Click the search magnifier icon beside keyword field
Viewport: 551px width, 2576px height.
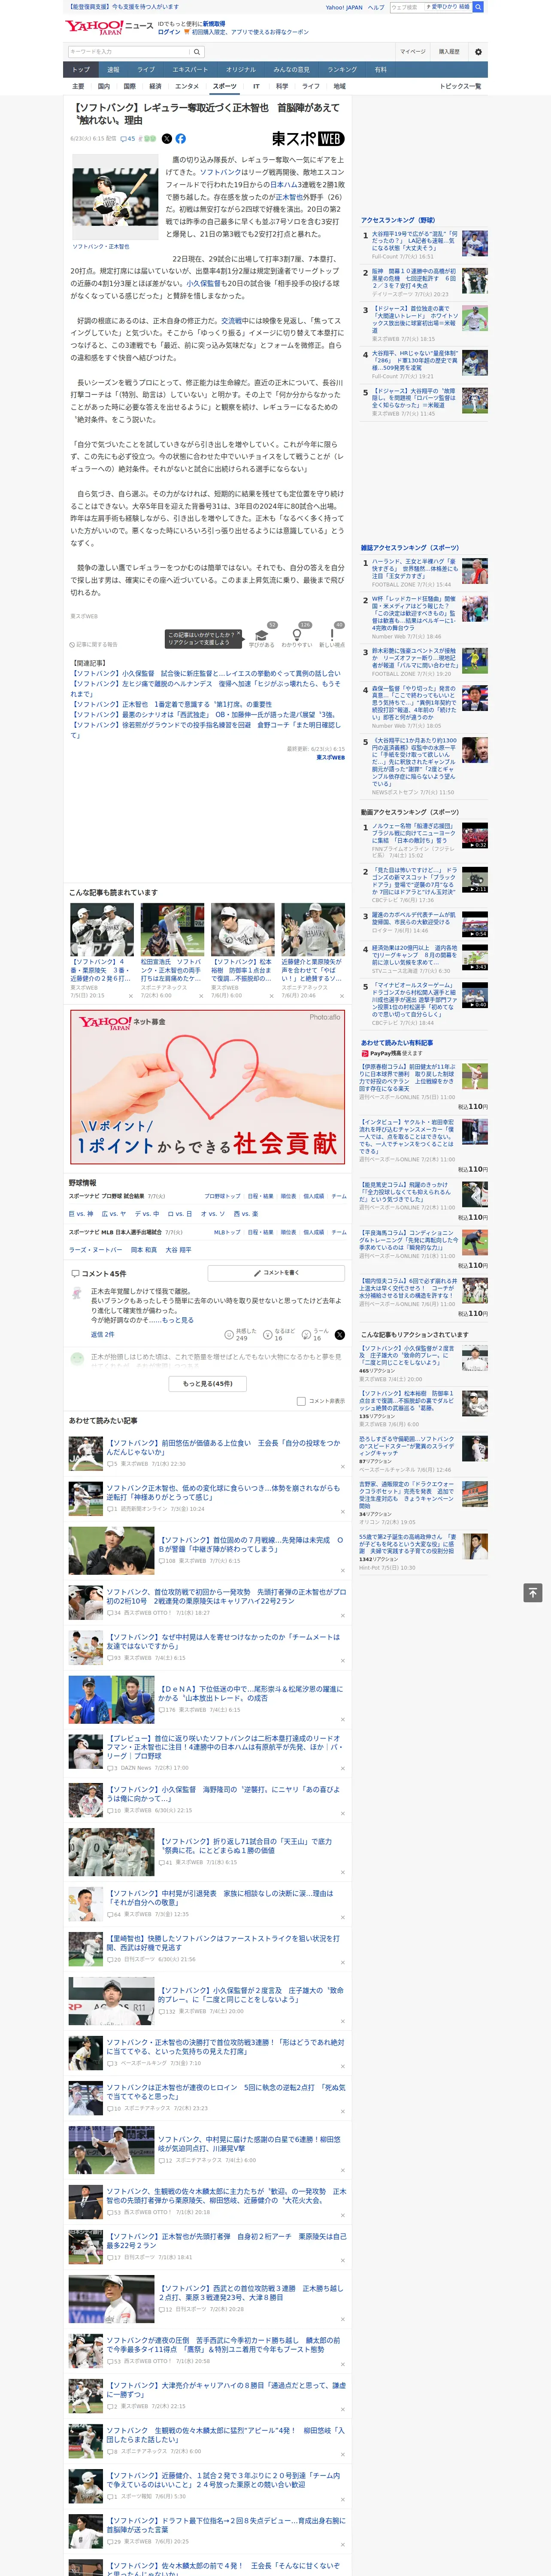tap(197, 52)
